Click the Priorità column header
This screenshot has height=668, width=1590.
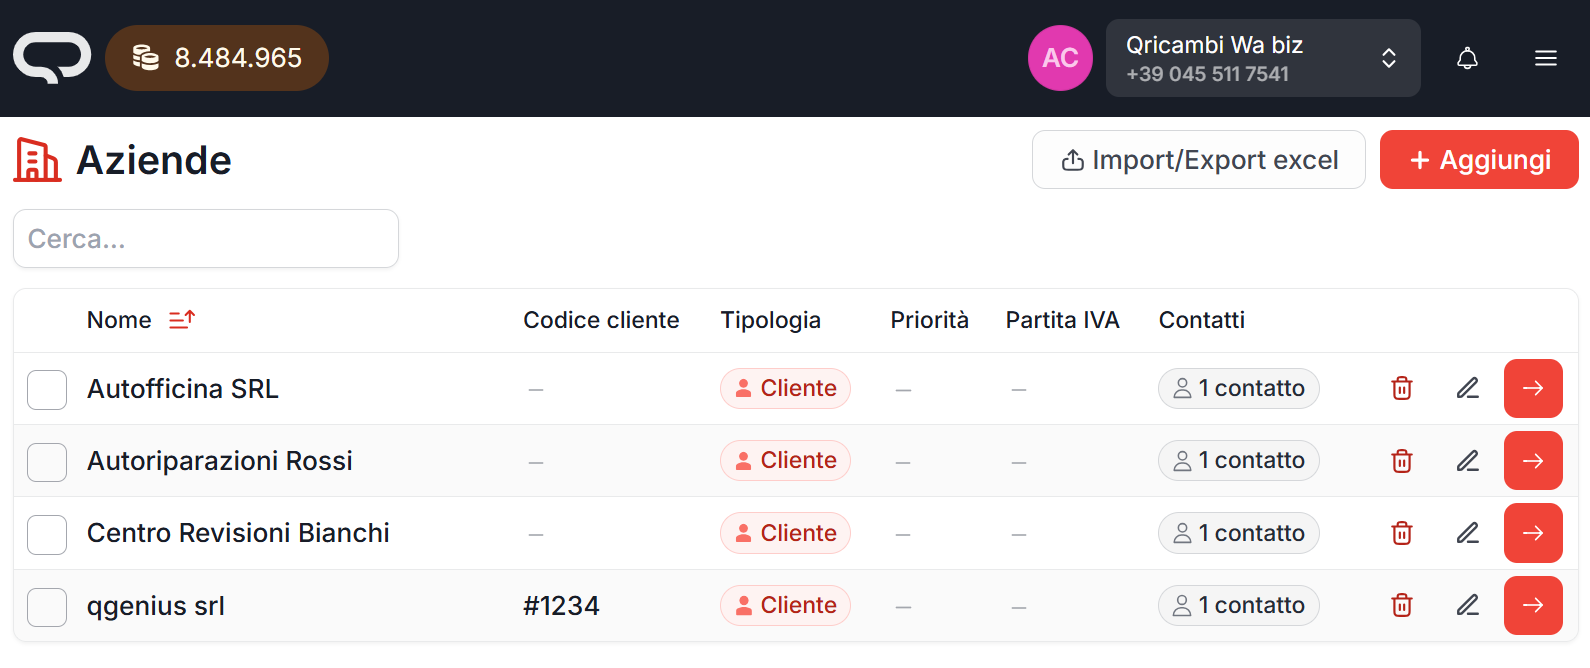[x=929, y=320]
